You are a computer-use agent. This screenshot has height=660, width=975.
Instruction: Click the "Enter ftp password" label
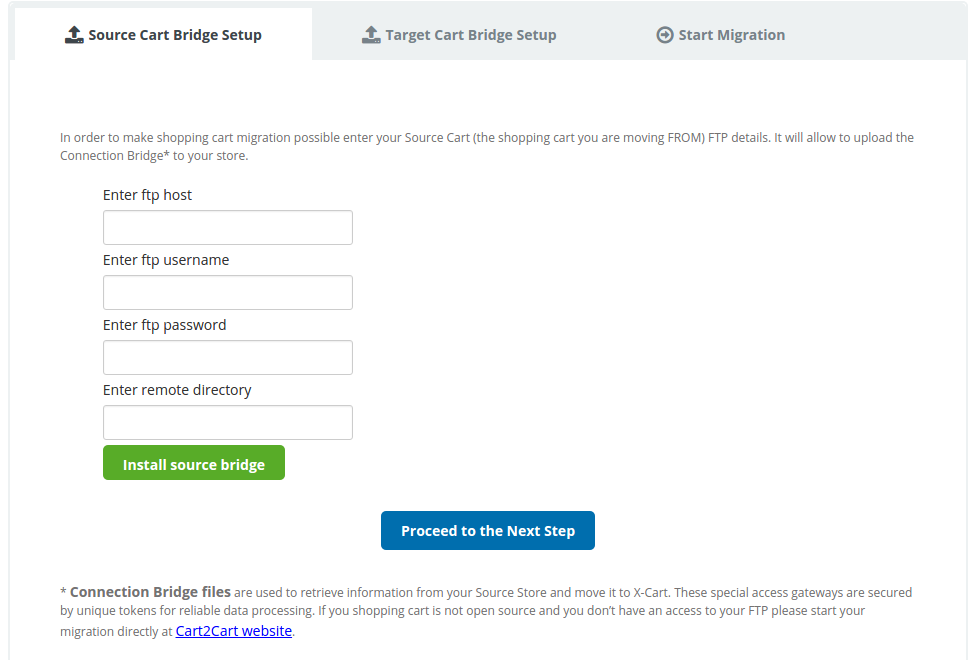[164, 325]
